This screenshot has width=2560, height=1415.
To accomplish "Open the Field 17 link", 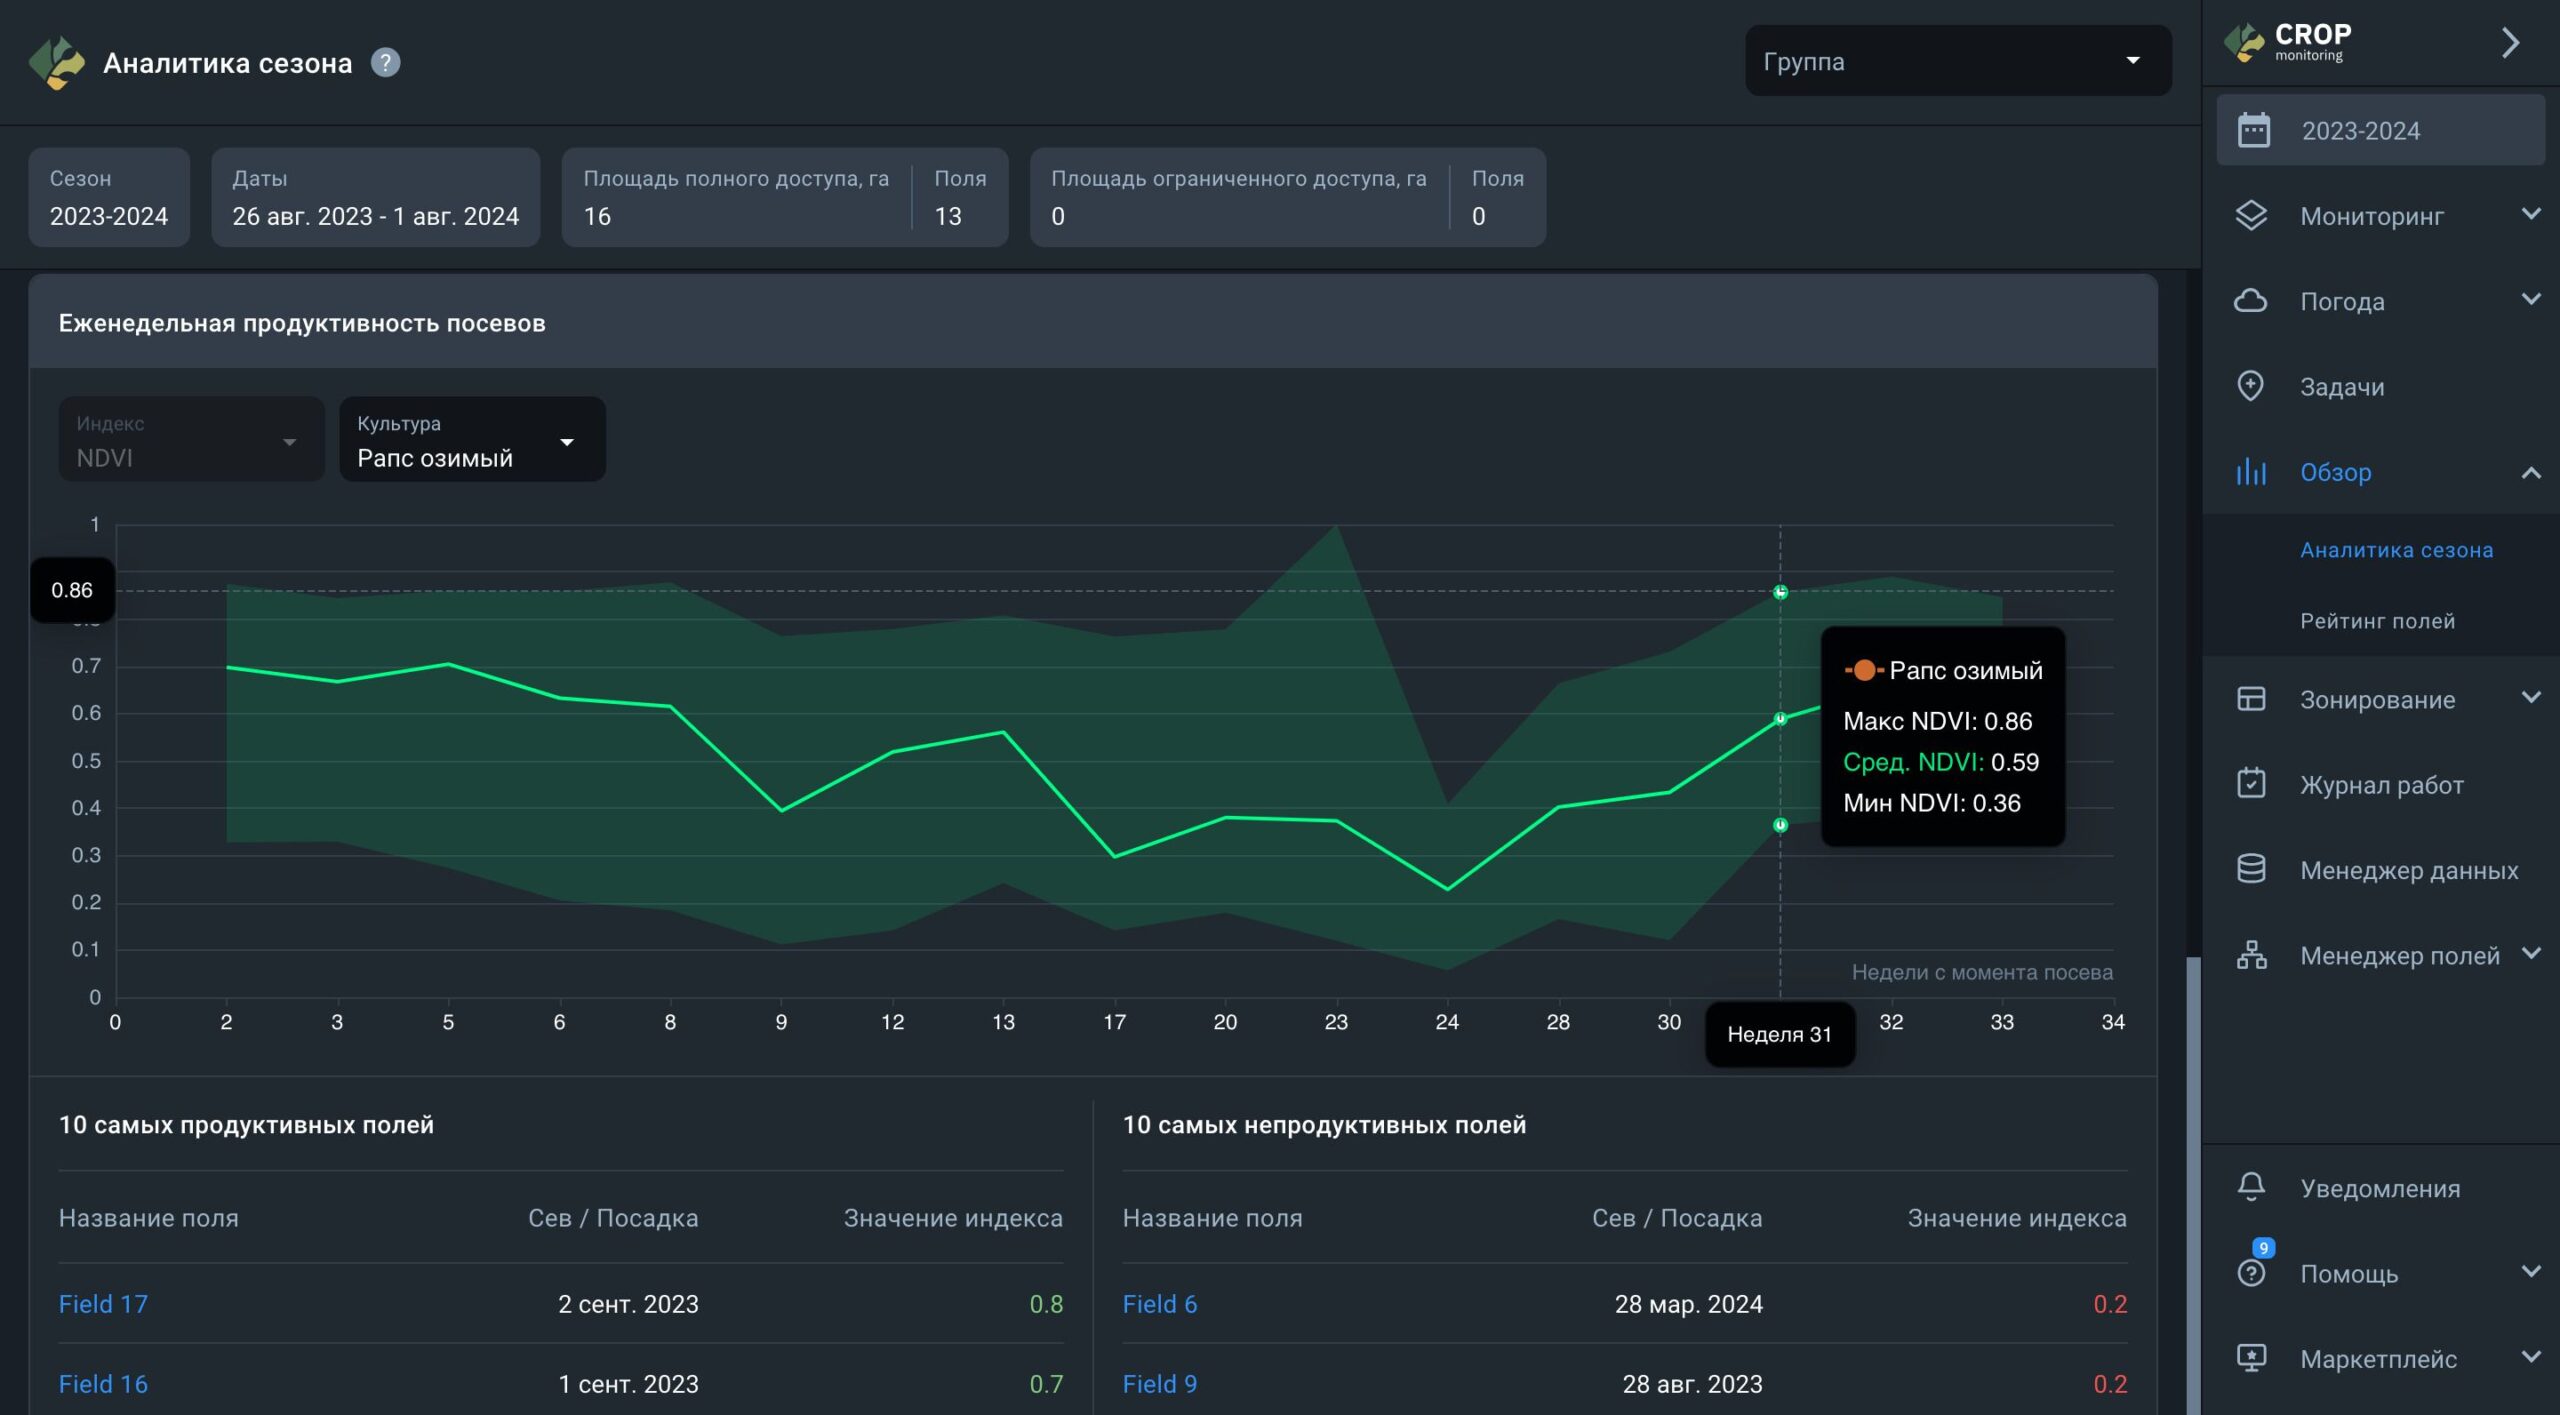I will coord(103,1304).
